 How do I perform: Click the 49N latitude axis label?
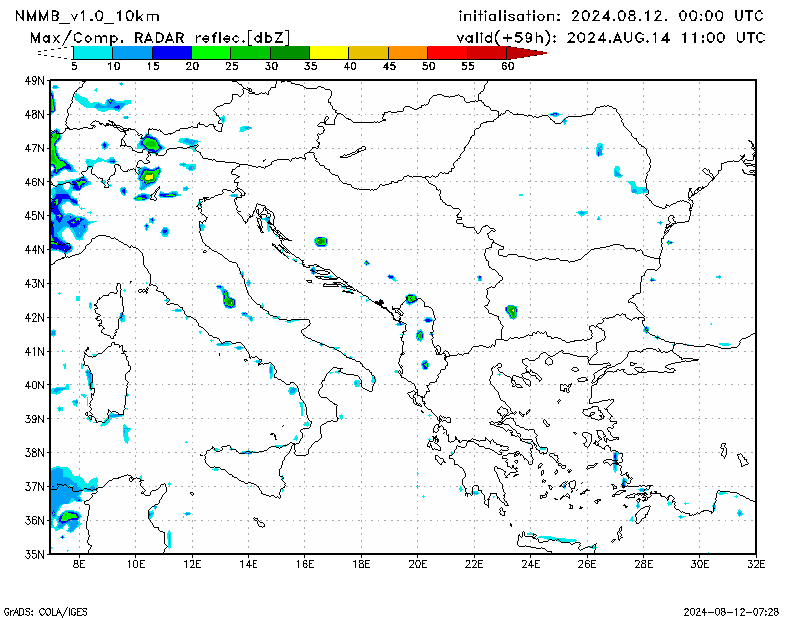pos(35,80)
